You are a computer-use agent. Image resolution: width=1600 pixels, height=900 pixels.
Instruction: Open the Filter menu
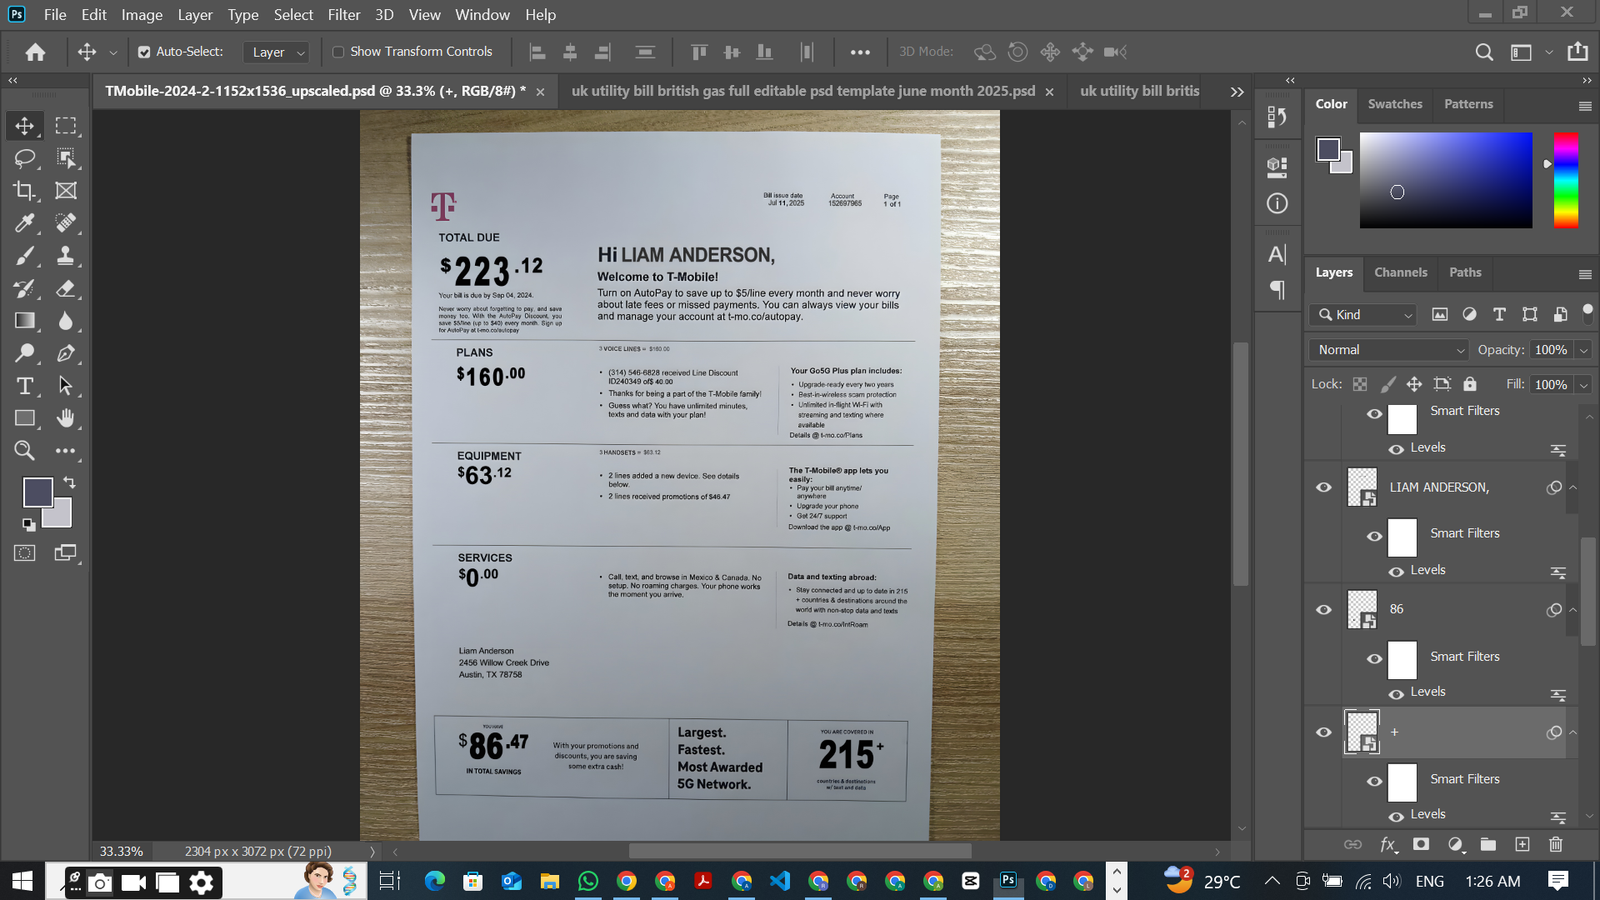(344, 15)
